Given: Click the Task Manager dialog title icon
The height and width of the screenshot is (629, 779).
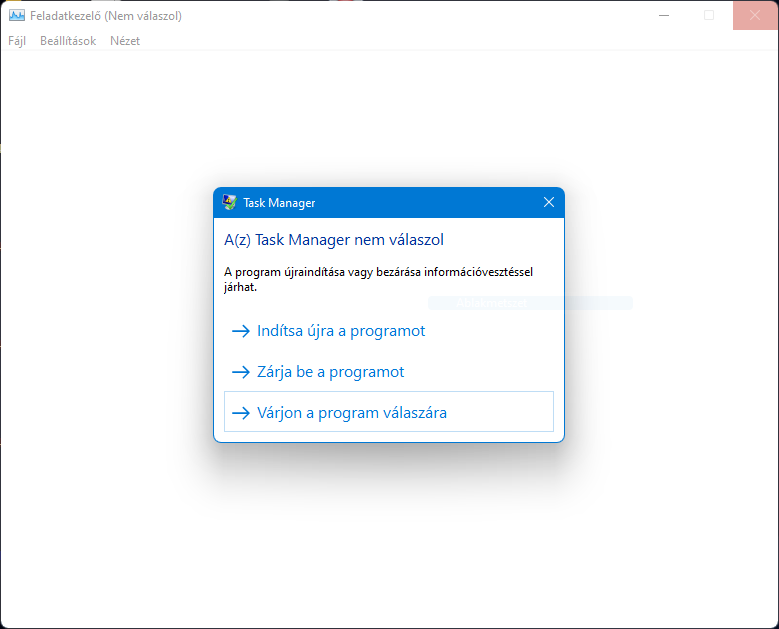Looking at the screenshot, I should (230, 202).
